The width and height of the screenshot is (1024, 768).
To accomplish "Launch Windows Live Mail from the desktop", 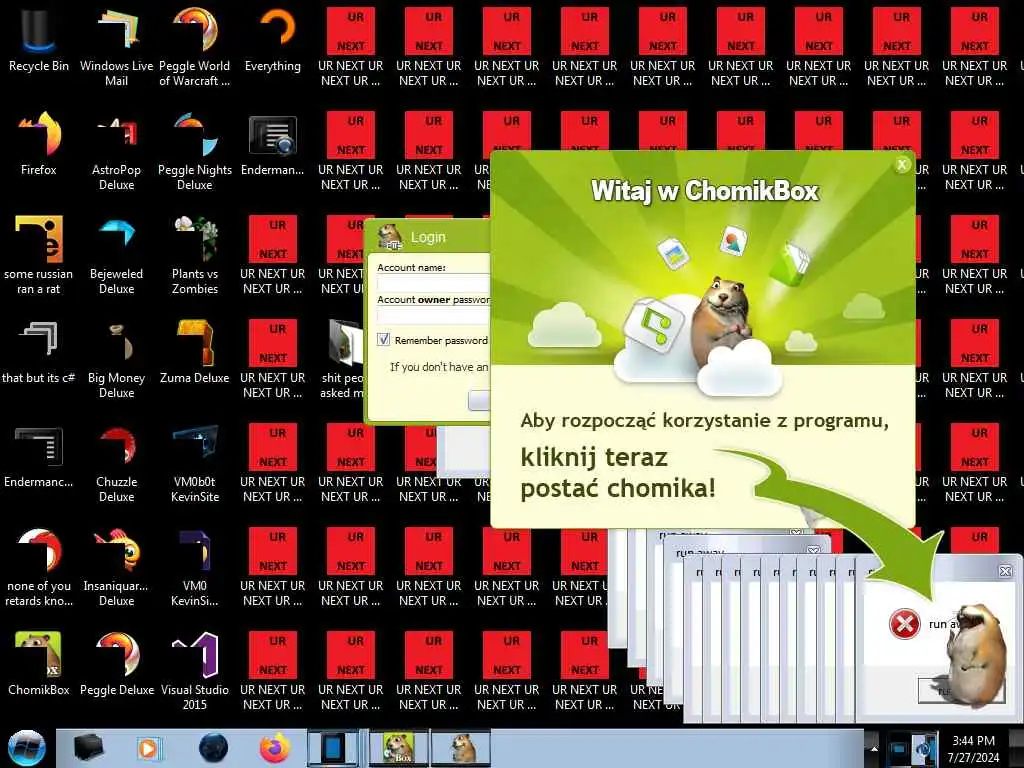I will [x=116, y=47].
